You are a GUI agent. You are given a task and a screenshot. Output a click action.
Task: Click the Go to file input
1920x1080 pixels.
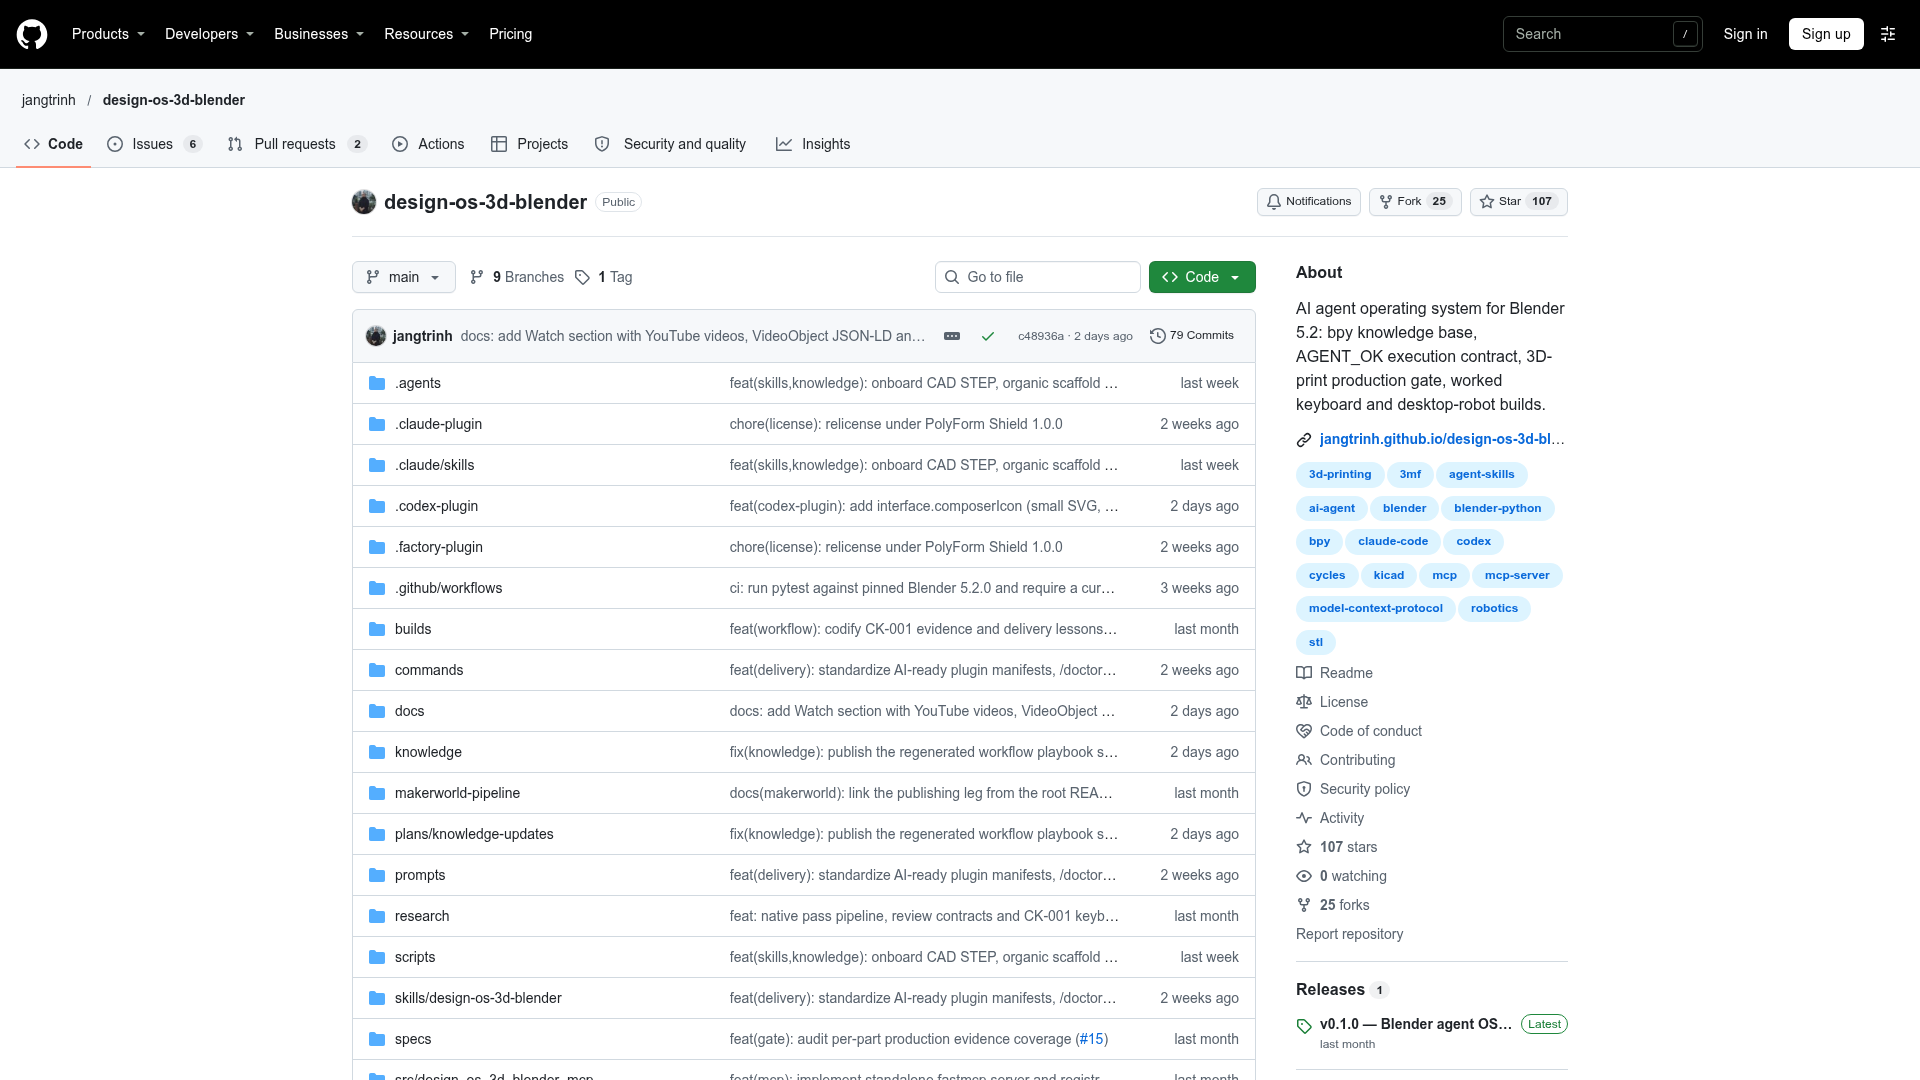pyautogui.click(x=1038, y=277)
